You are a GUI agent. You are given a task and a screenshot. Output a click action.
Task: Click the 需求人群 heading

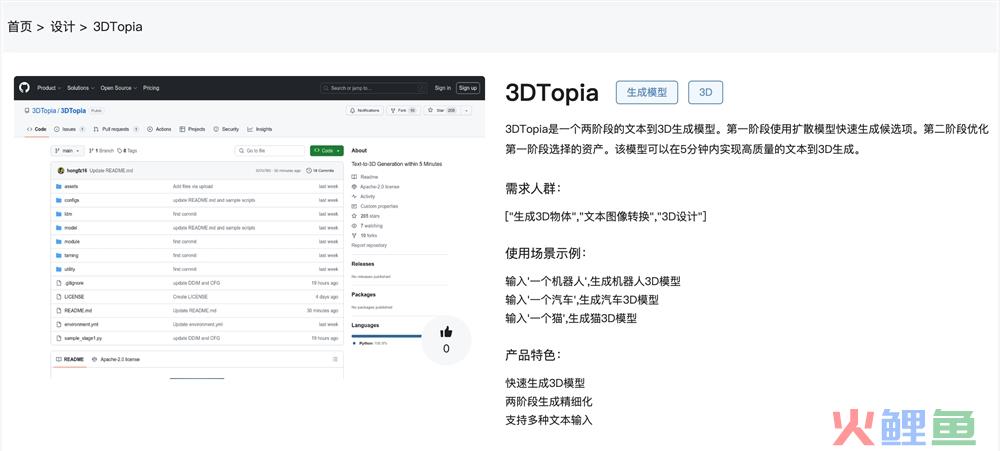click(533, 189)
